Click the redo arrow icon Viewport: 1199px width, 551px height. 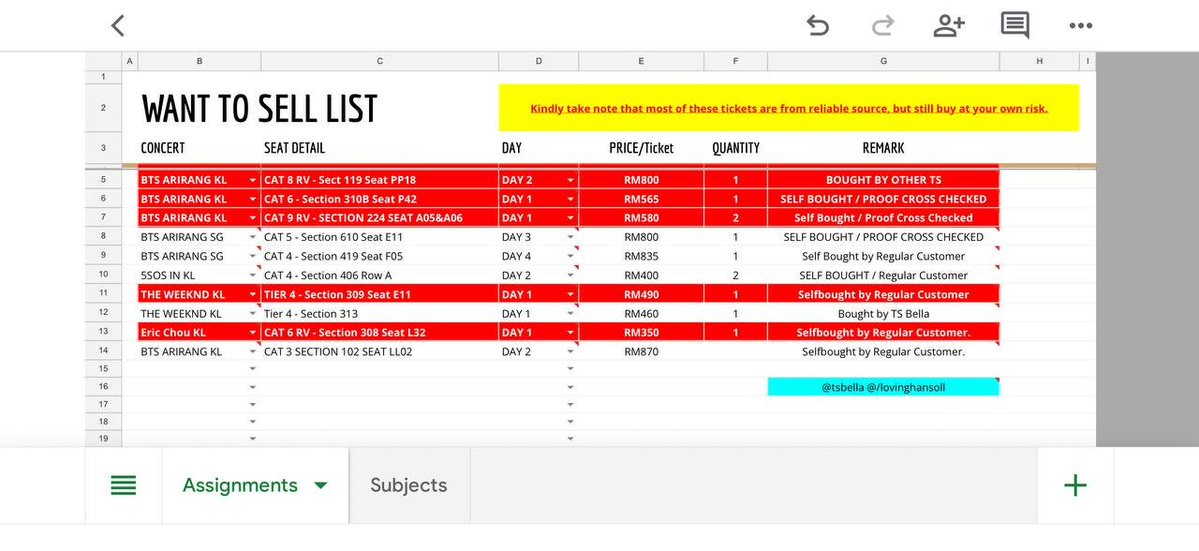coord(883,25)
